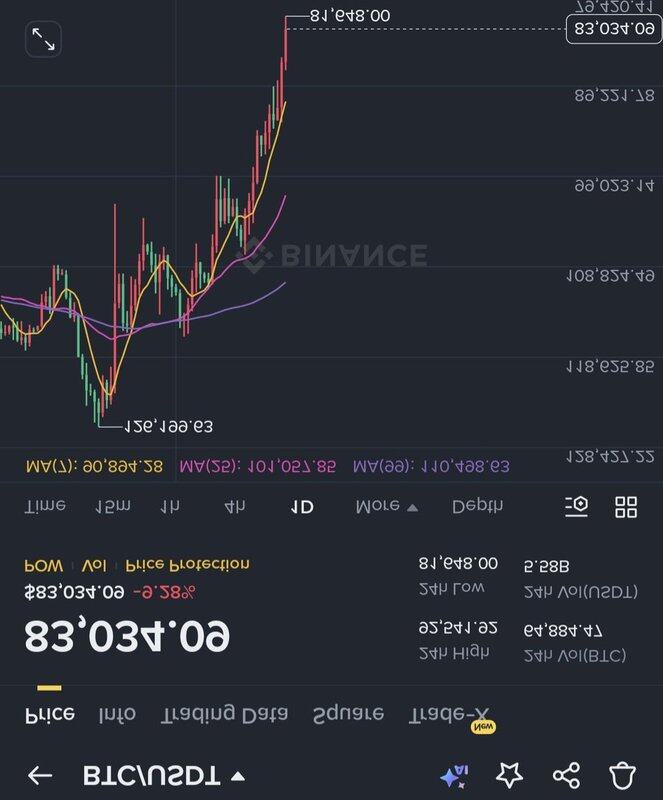663x800 pixels.
Task: Expand the chart to fullscreen
Action: [43, 39]
